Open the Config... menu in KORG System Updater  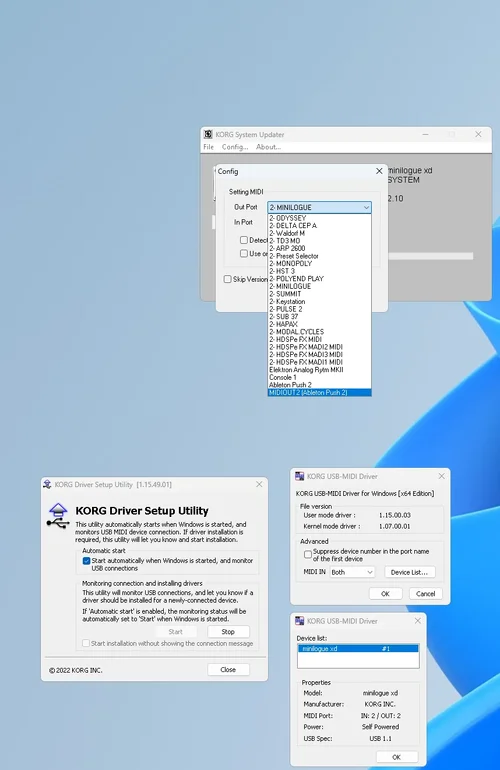pyautogui.click(x=235, y=147)
